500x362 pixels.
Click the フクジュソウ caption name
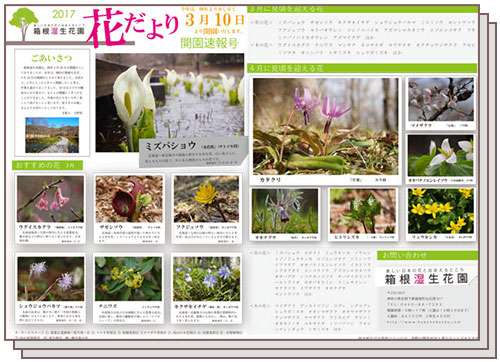[190, 227]
